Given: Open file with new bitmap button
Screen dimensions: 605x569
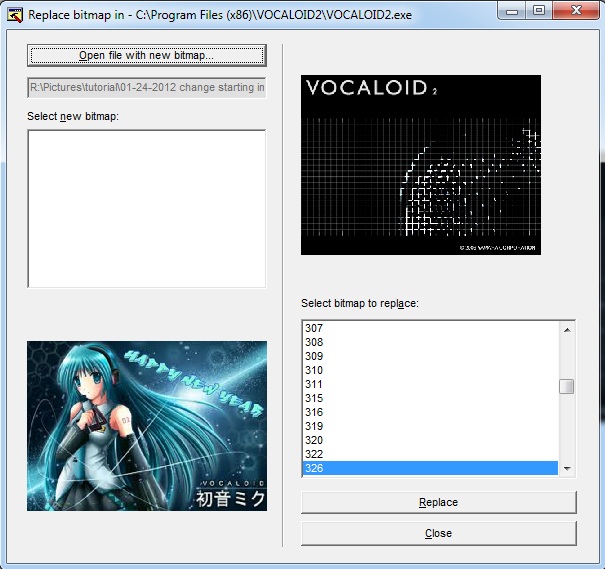Looking at the screenshot, I should [147, 55].
